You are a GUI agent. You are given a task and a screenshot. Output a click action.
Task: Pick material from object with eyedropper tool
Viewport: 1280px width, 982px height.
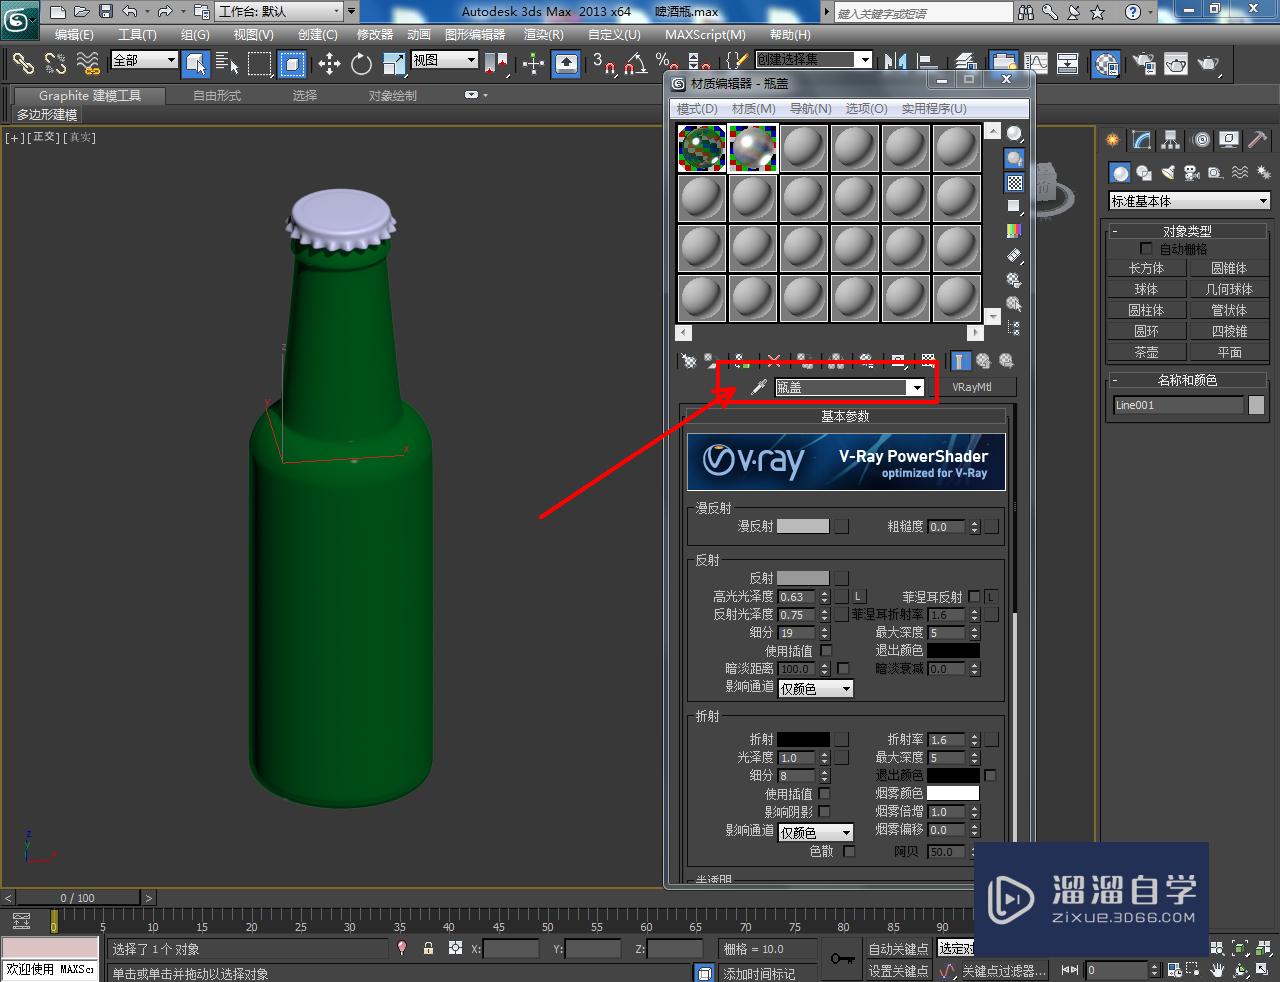pyautogui.click(x=759, y=386)
